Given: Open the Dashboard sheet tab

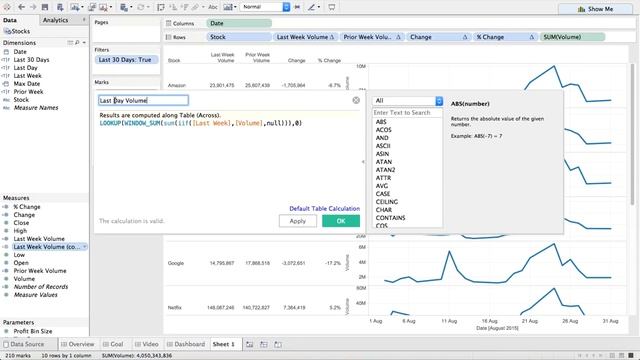Looking at the screenshot, I should click(186, 344).
